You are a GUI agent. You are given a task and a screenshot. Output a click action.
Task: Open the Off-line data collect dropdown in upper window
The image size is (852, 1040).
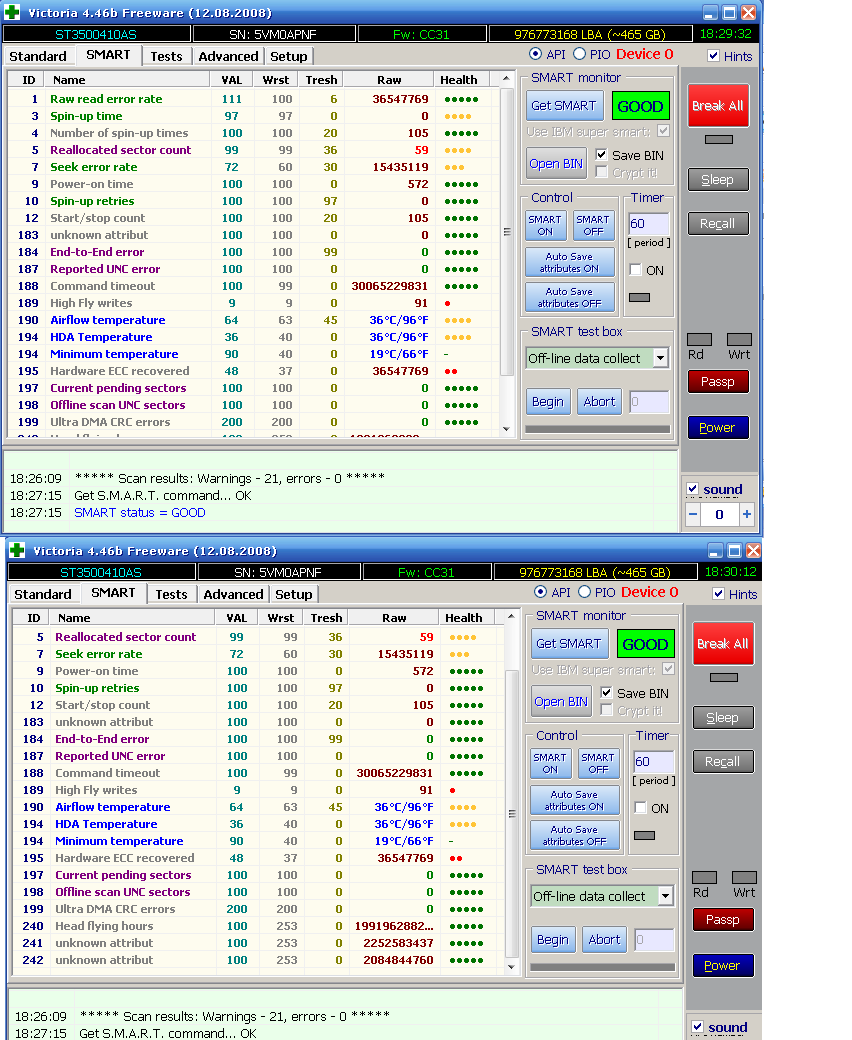coord(660,358)
